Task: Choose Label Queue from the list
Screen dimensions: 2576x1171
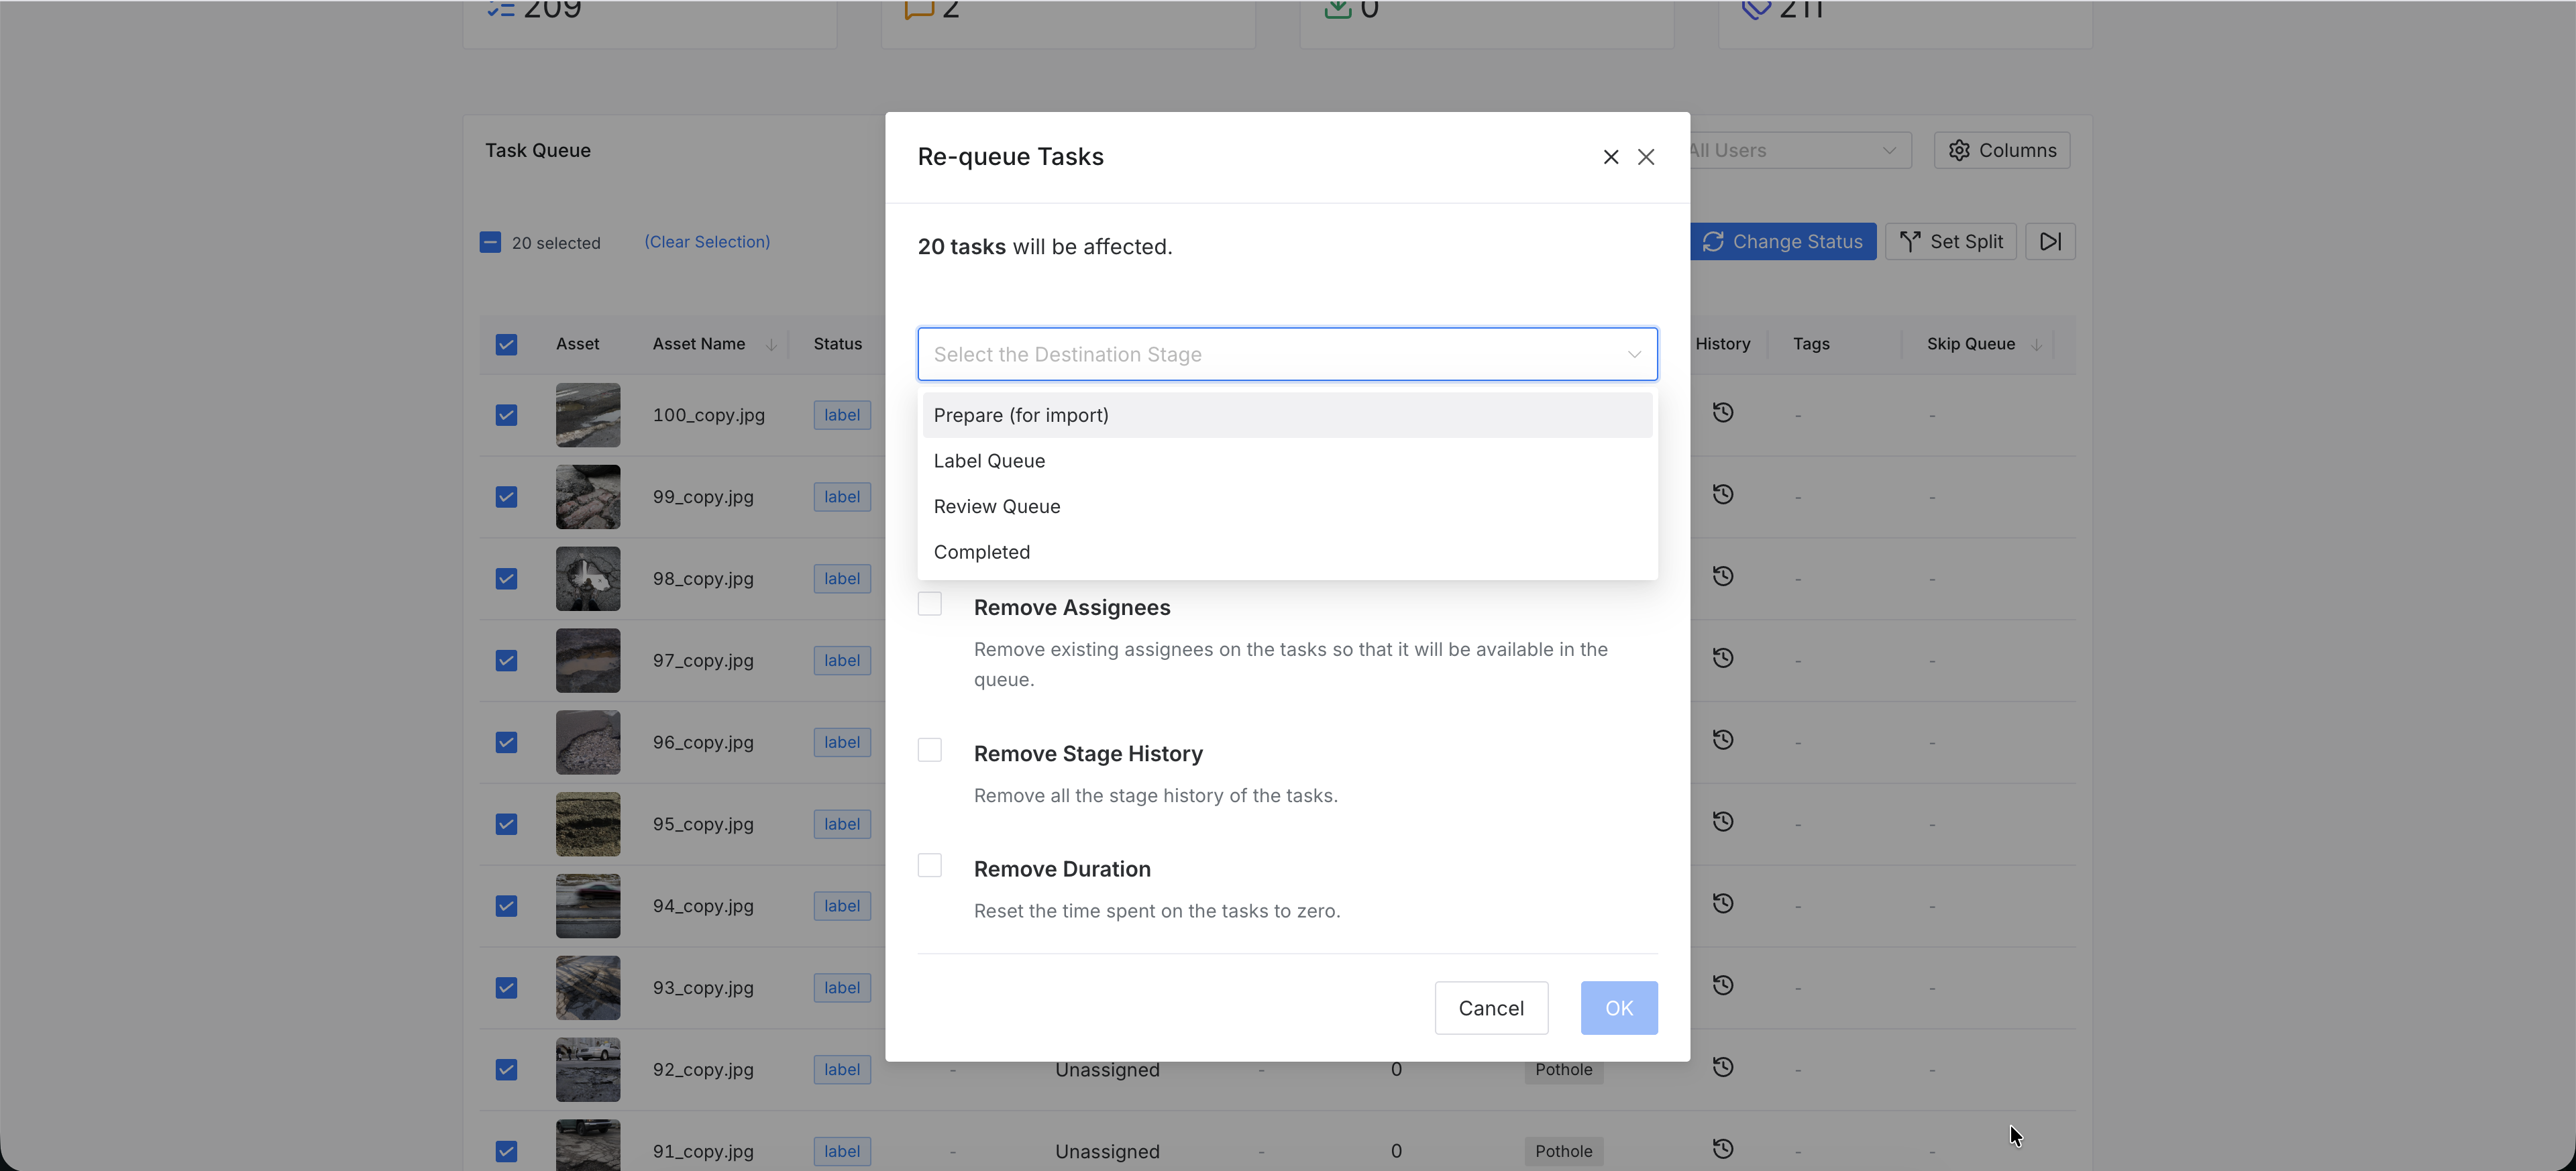Action: [x=989, y=461]
